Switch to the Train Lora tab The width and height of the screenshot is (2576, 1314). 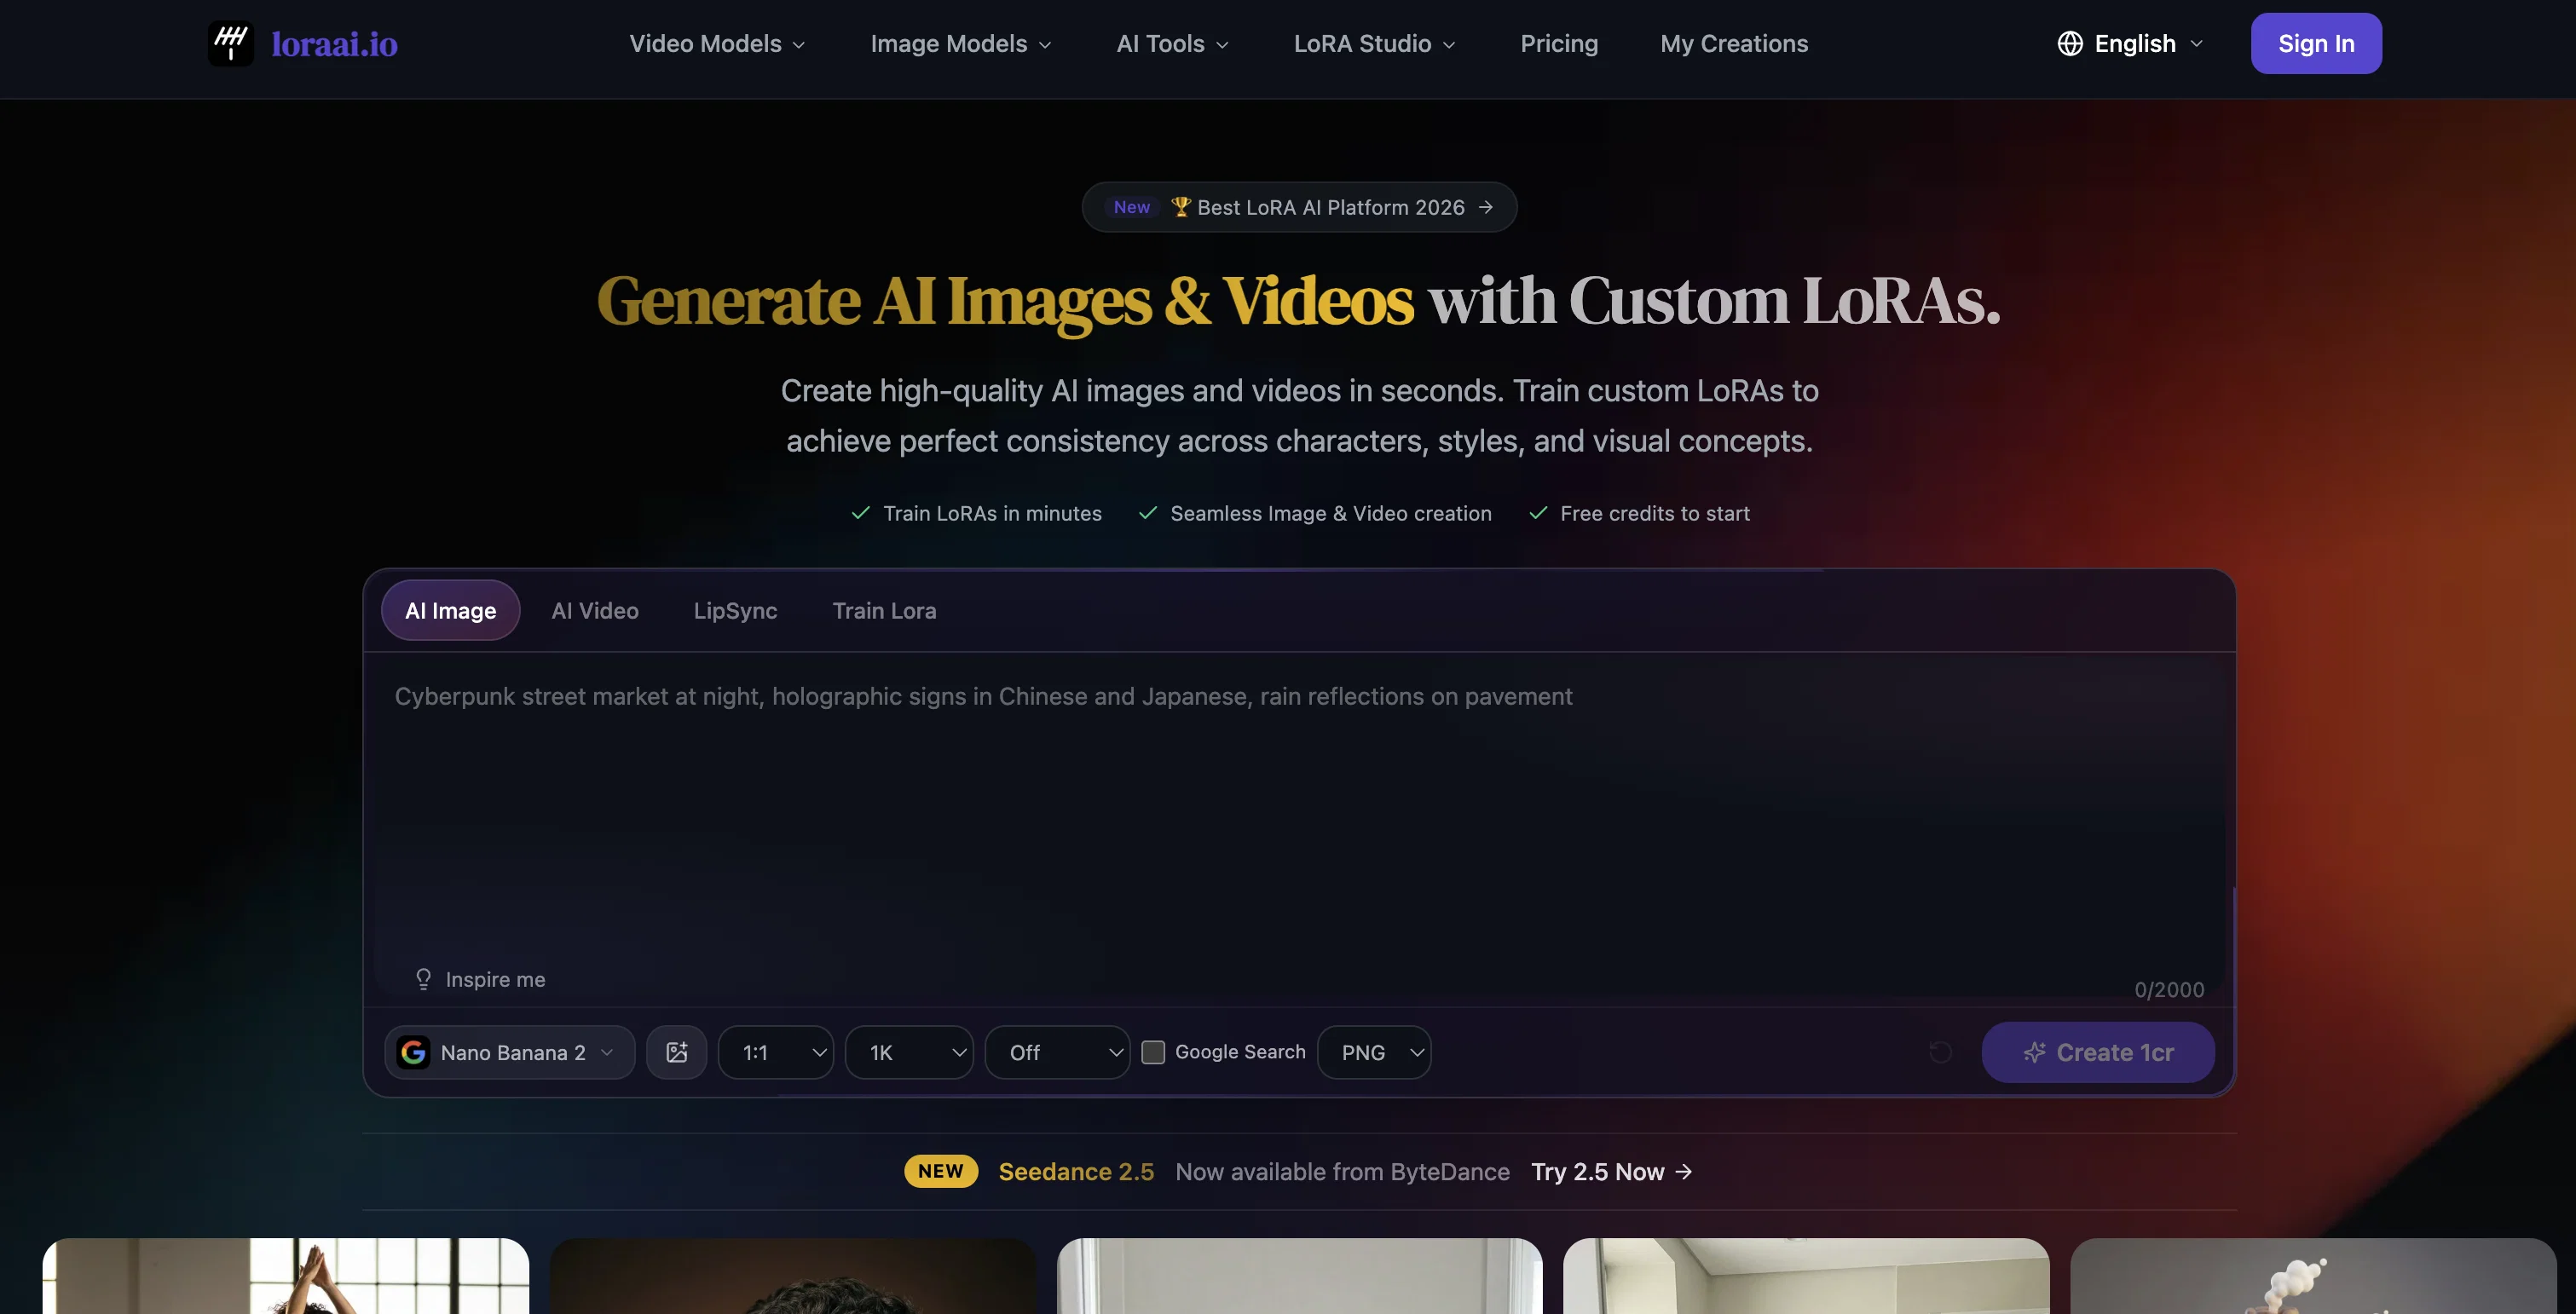(884, 610)
